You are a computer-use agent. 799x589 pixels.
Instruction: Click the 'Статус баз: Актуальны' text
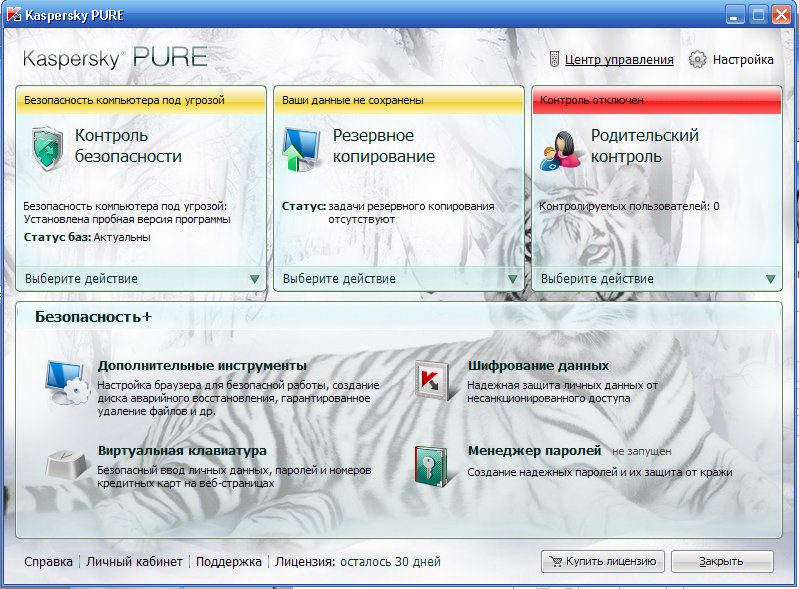click(x=87, y=237)
